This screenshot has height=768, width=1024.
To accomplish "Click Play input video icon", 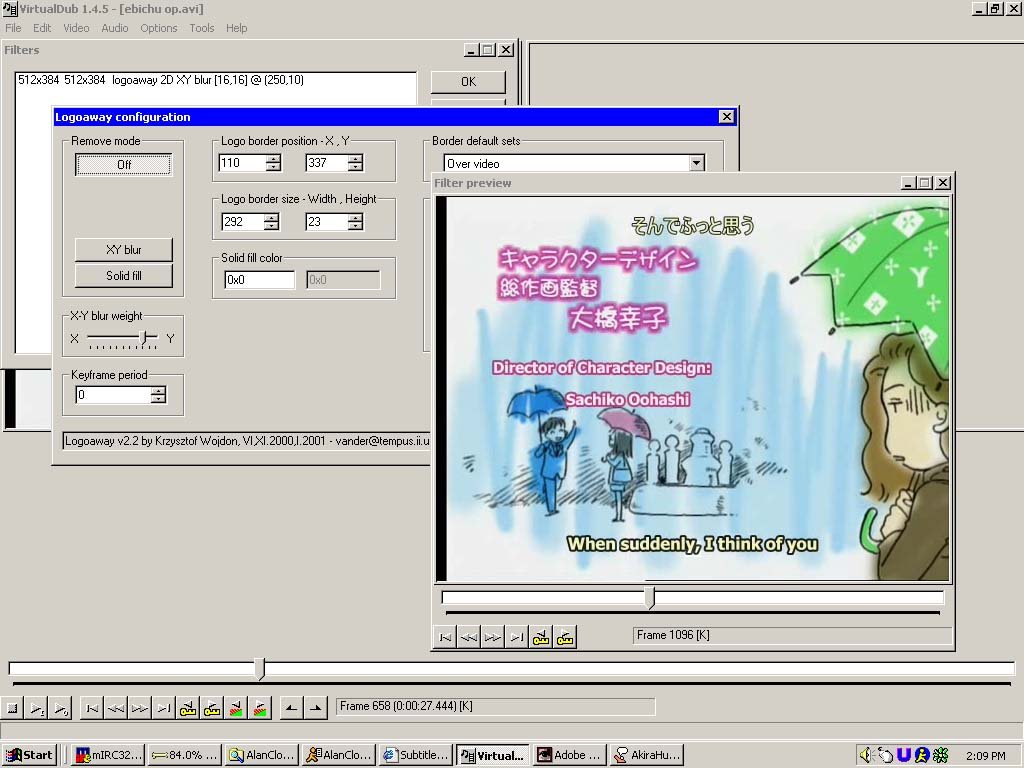I will point(35,707).
